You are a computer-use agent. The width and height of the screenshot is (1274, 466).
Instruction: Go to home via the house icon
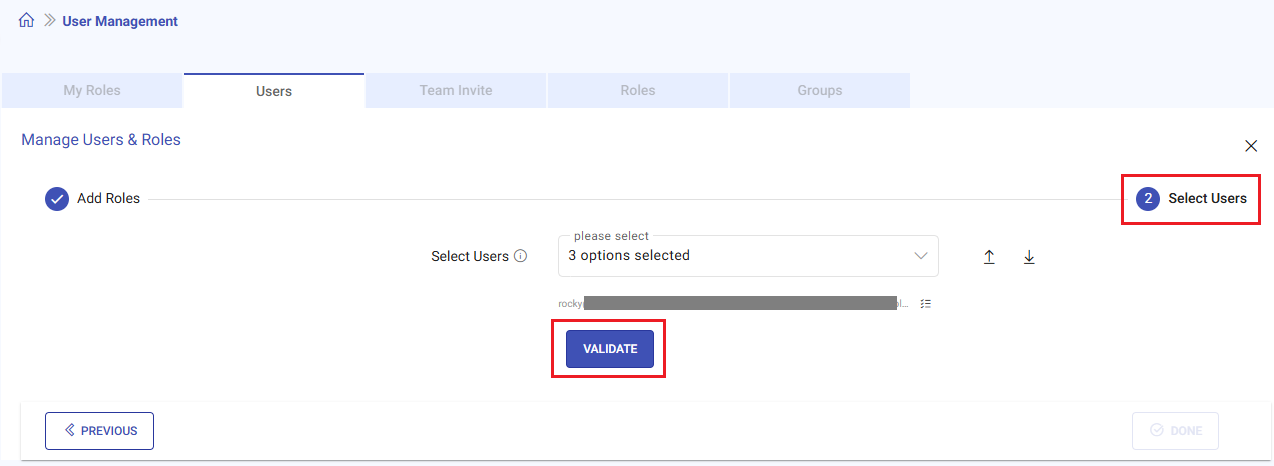pyautogui.click(x=27, y=20)
